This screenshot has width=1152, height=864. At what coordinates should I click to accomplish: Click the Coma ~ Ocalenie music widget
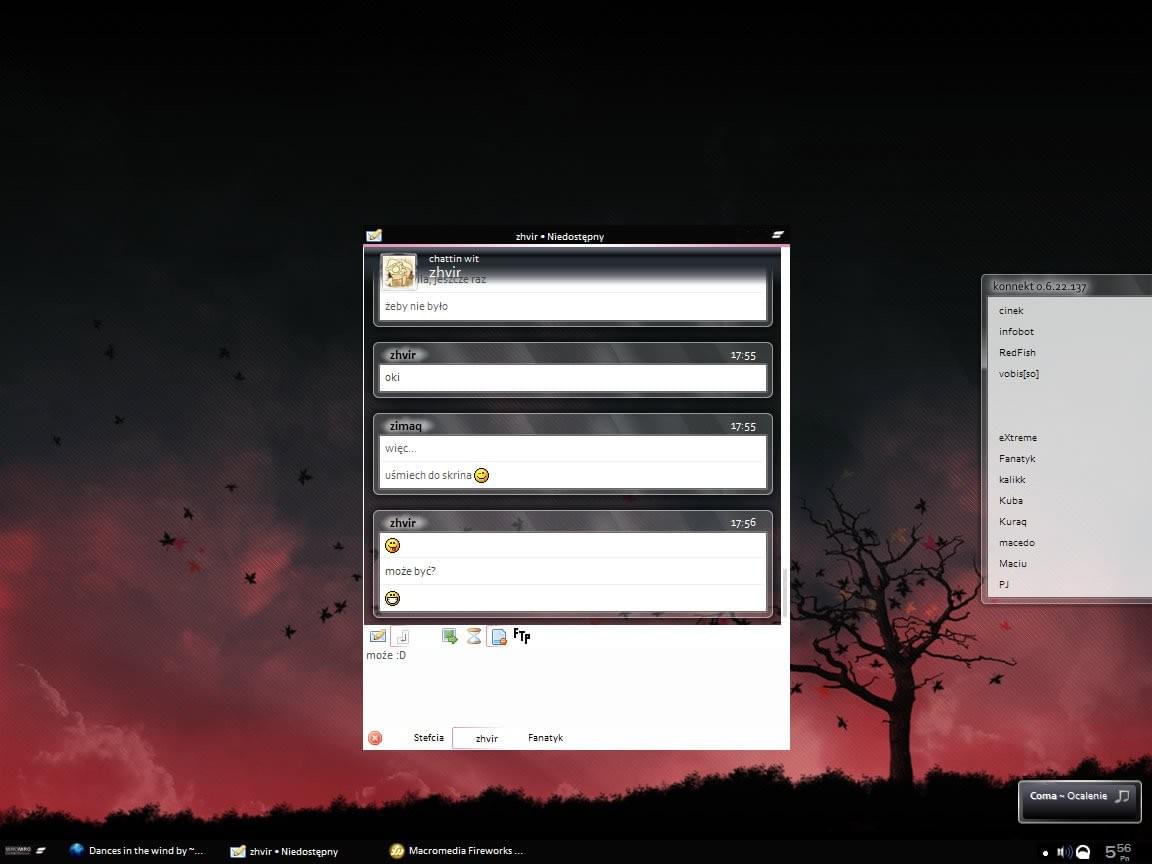tap(1078, 797)
